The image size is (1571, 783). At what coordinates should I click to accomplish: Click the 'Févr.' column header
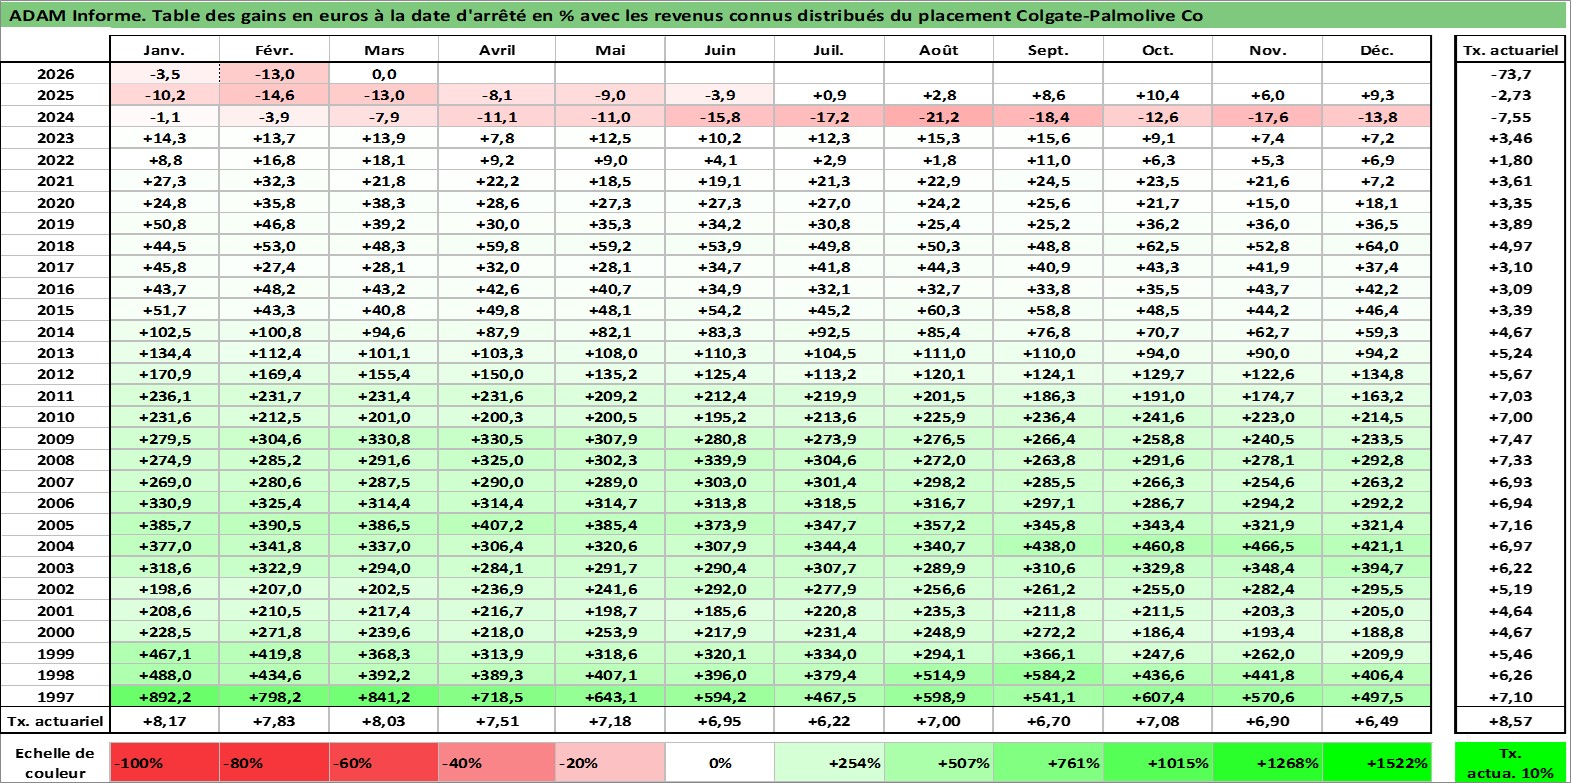point(274,50)
